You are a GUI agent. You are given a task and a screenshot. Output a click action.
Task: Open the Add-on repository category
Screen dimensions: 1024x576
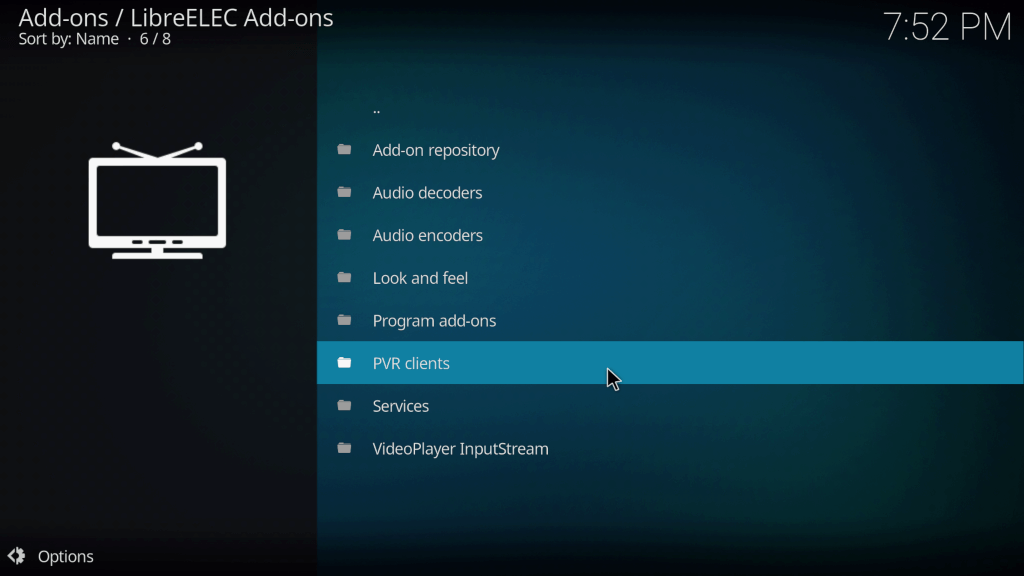435,150
